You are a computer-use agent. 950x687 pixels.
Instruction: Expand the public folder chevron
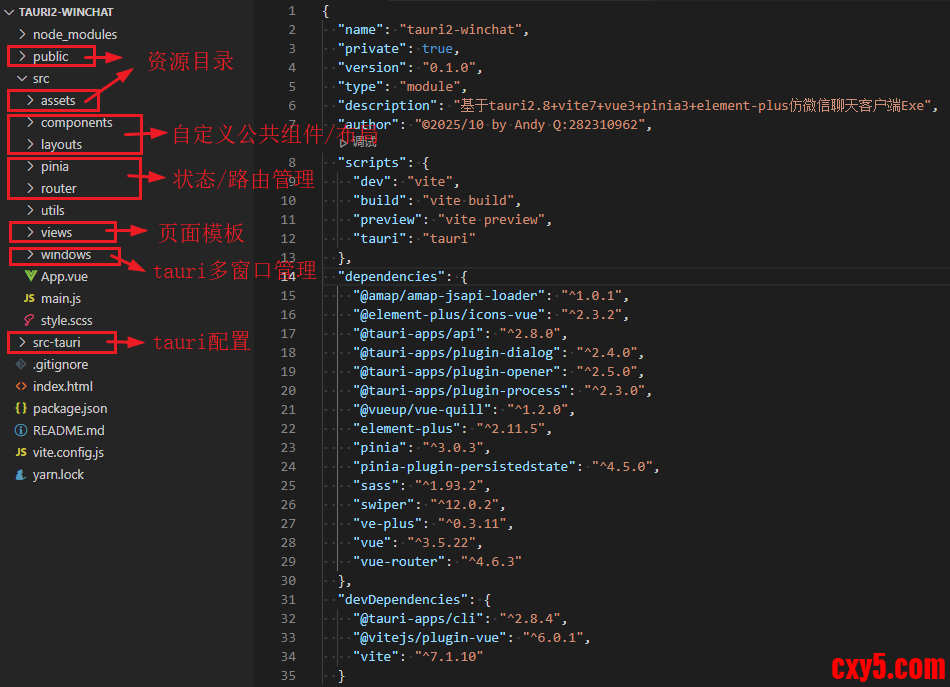click(22, 56)
